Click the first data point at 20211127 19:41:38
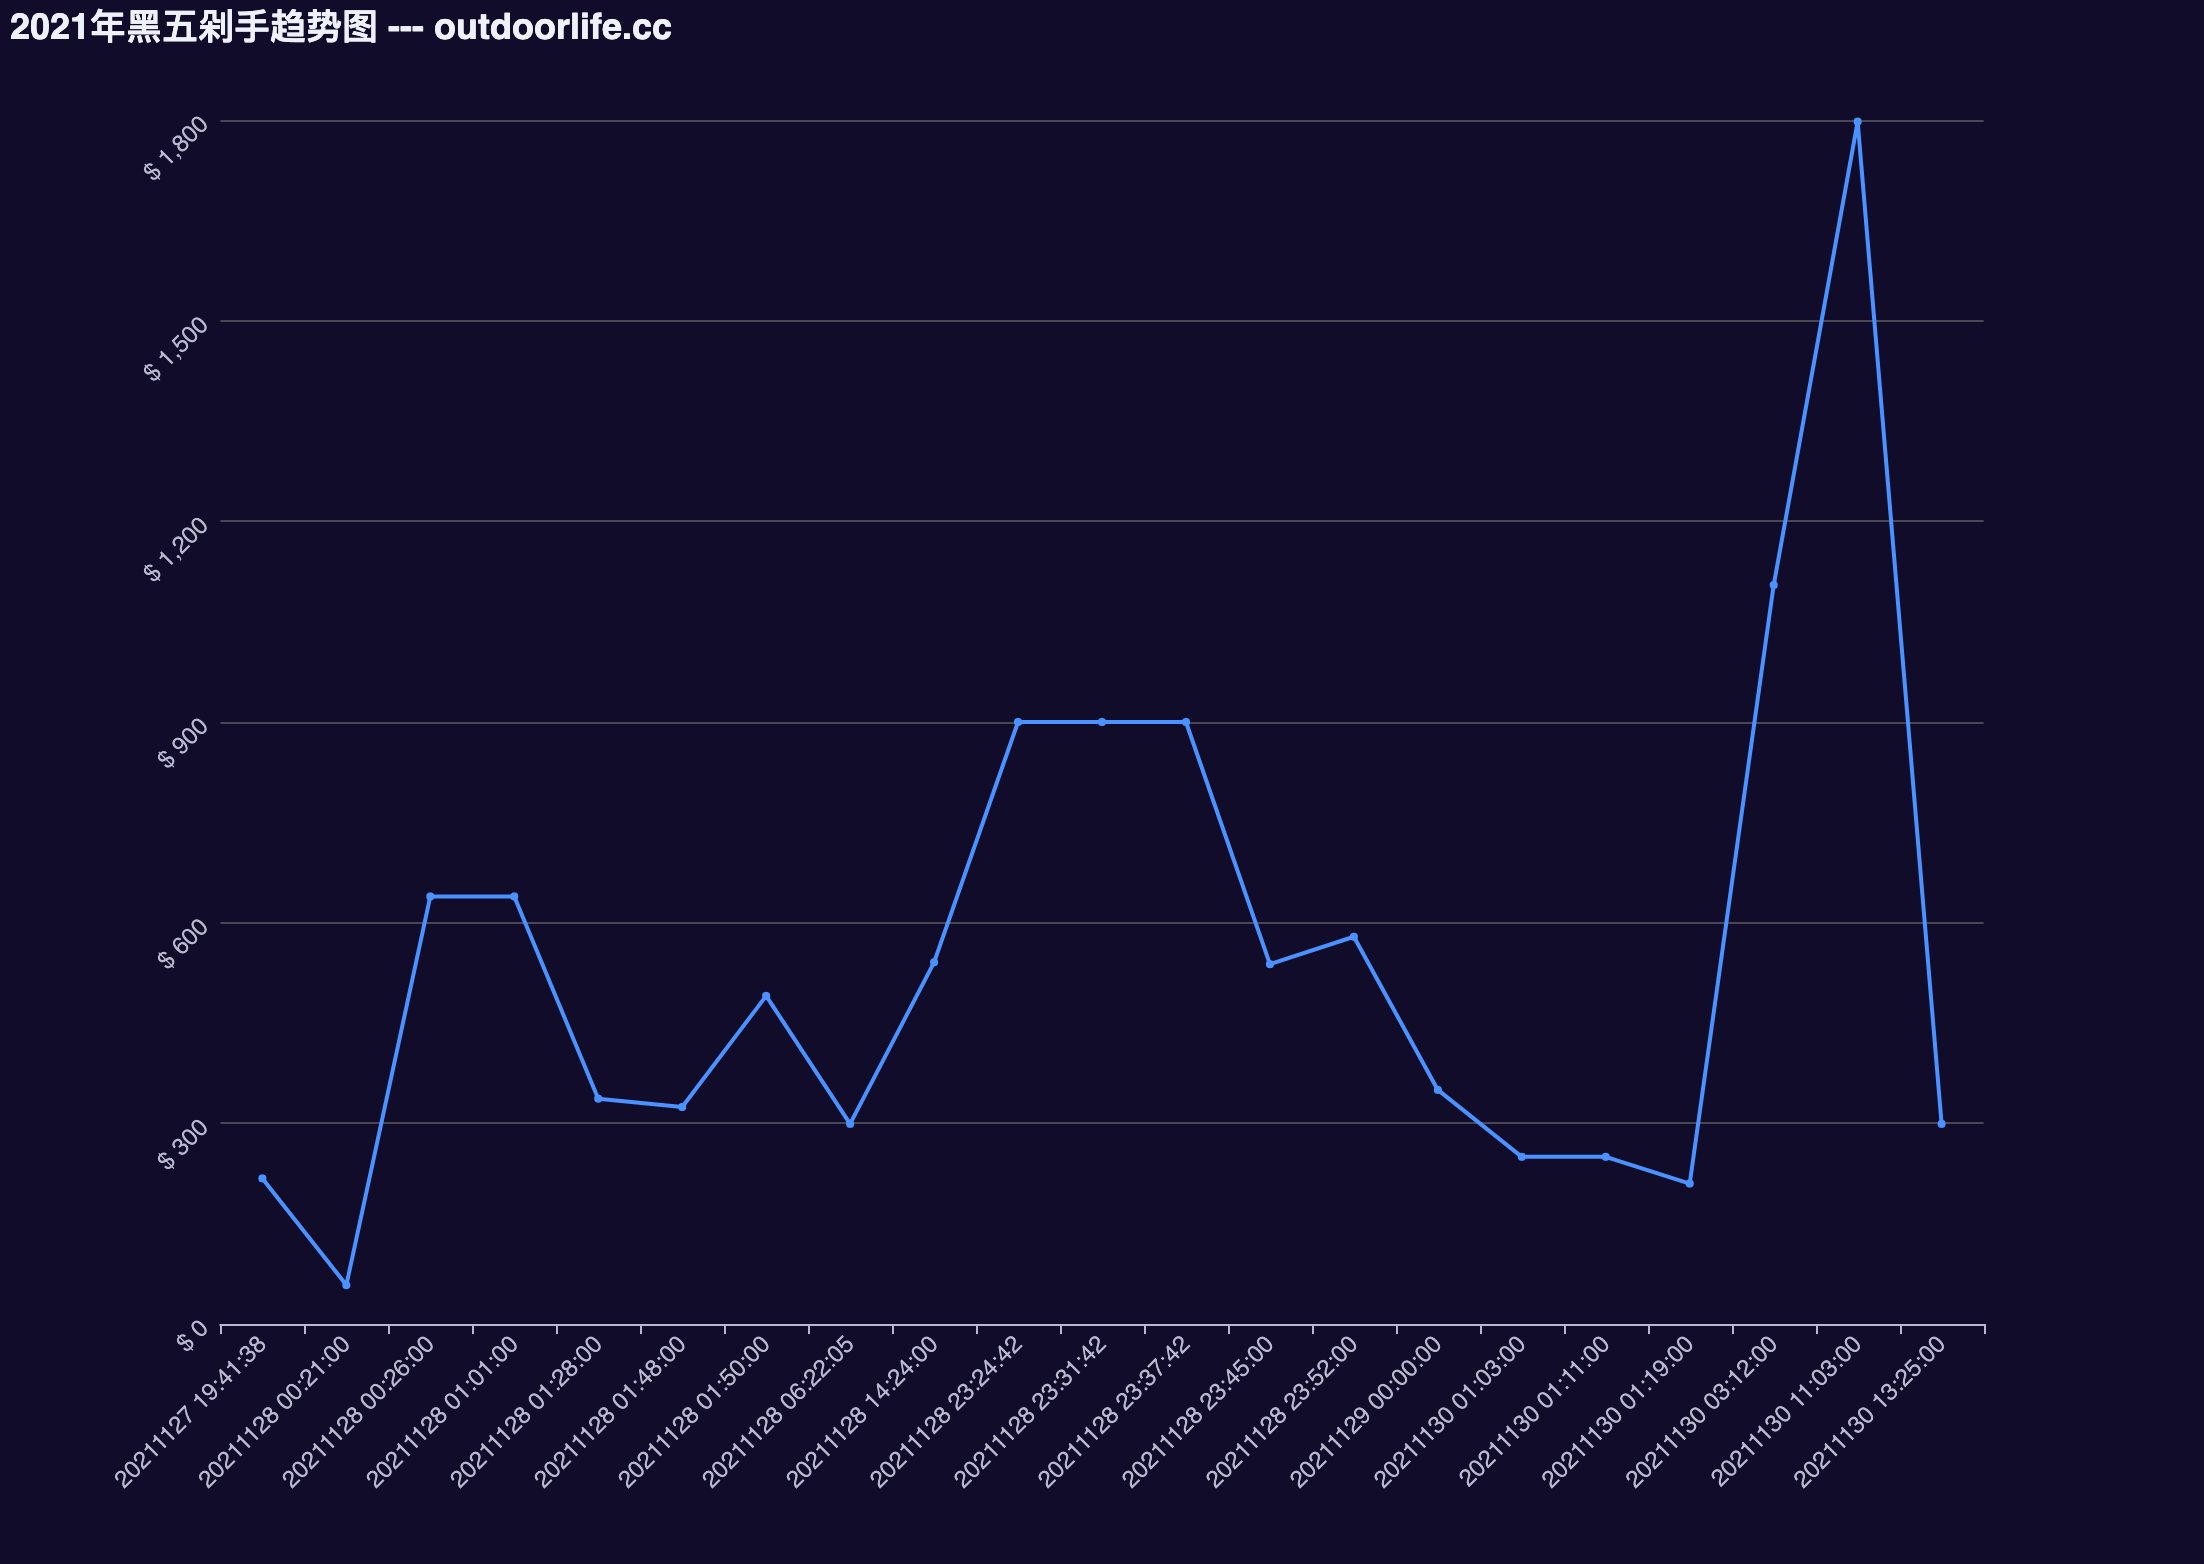Screen dimensions: 2204x1564 (x=262, y=1178)
